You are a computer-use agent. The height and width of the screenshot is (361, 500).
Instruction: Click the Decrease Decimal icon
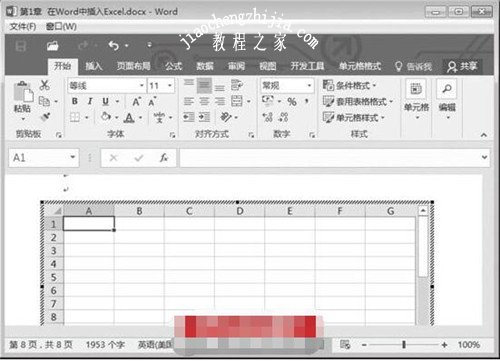tap(284, 117)
